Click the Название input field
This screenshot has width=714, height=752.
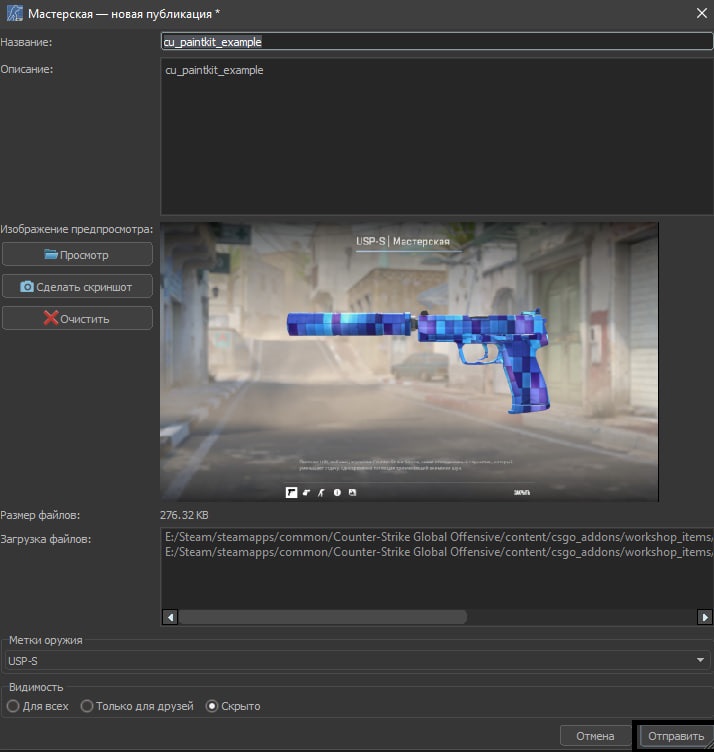pos(437,42)
